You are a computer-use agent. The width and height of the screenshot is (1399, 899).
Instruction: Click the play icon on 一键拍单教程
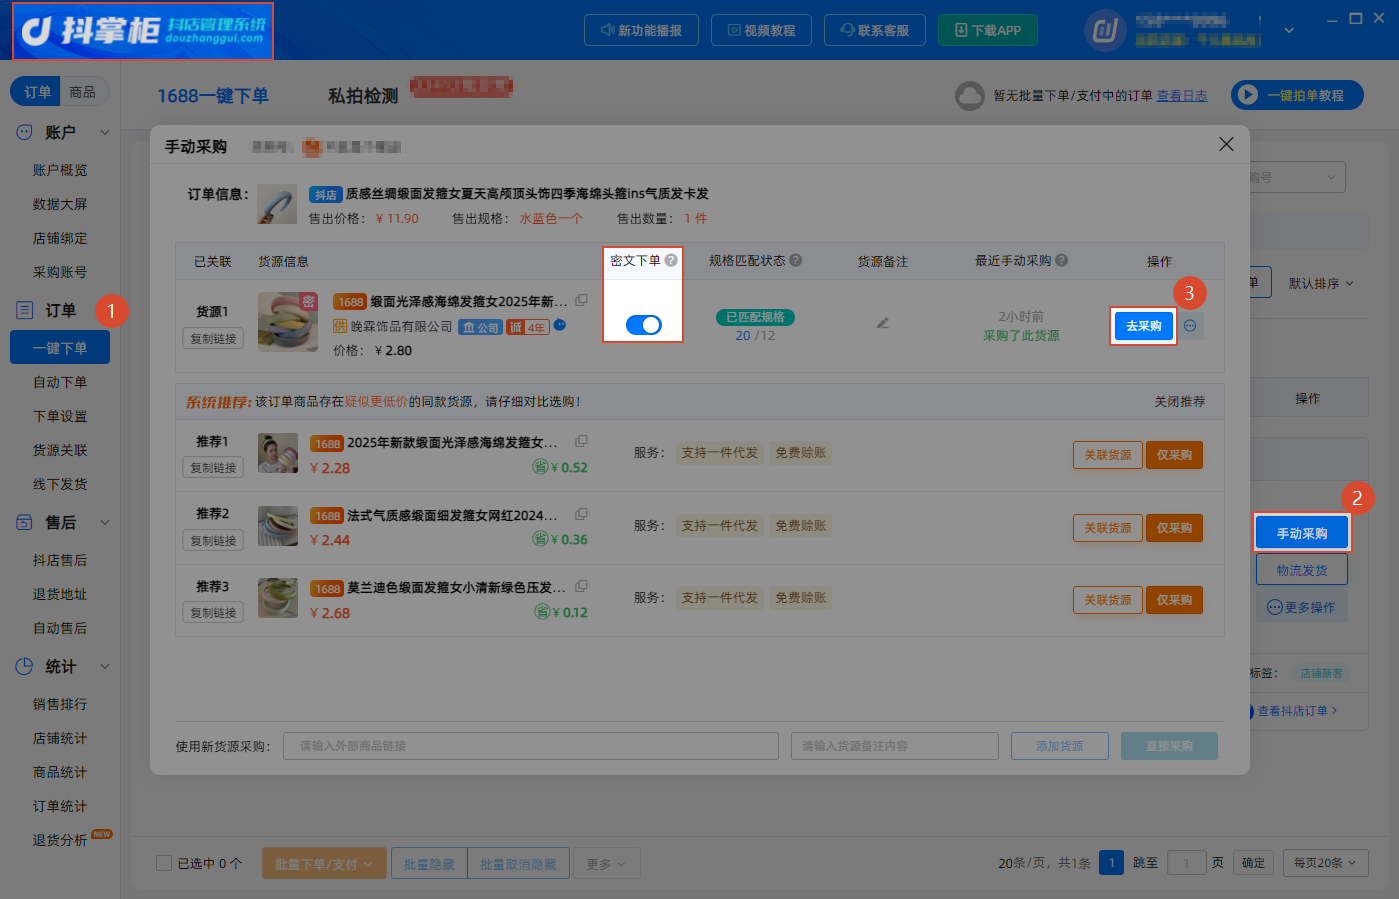(x=1247, y=95)
